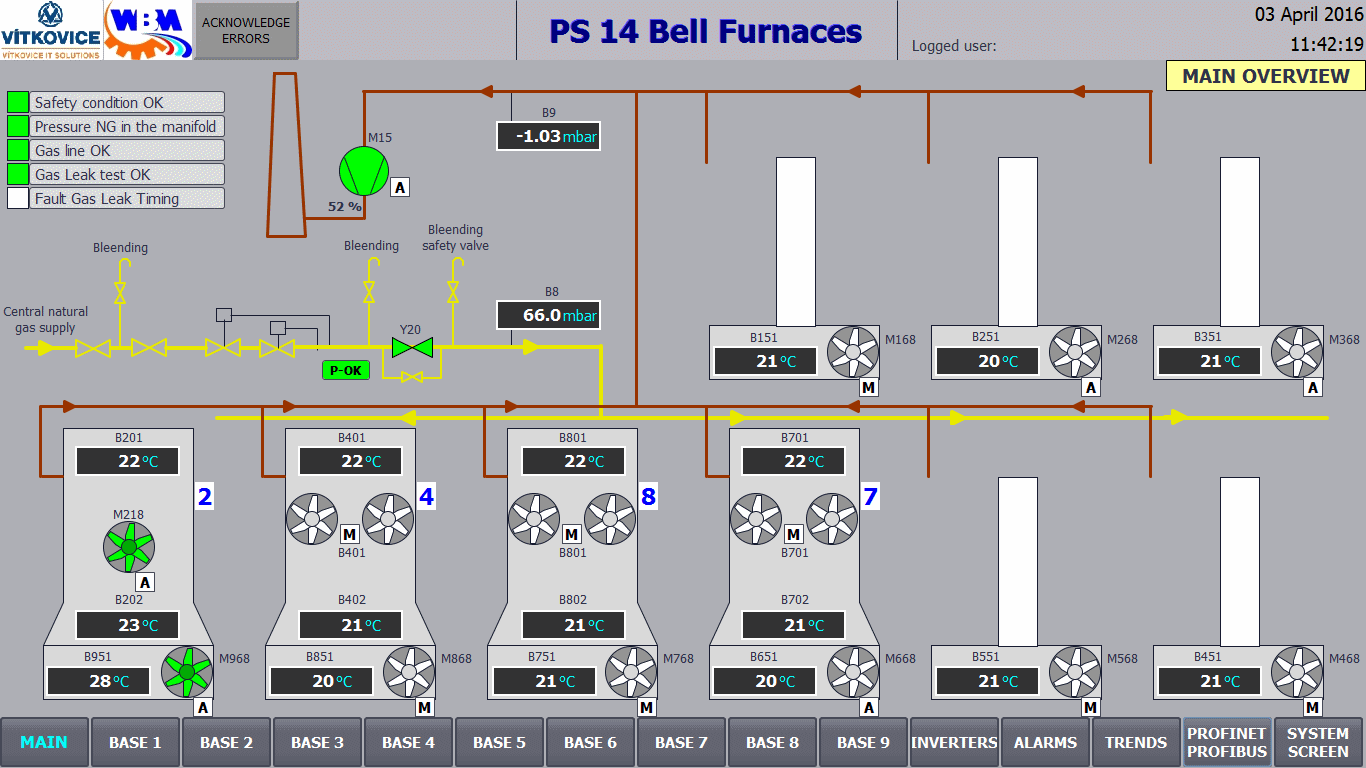This screenshot has width=1366, height=768.
Task: Click the Safety condition OK green indicator
Action: point(18,102)
